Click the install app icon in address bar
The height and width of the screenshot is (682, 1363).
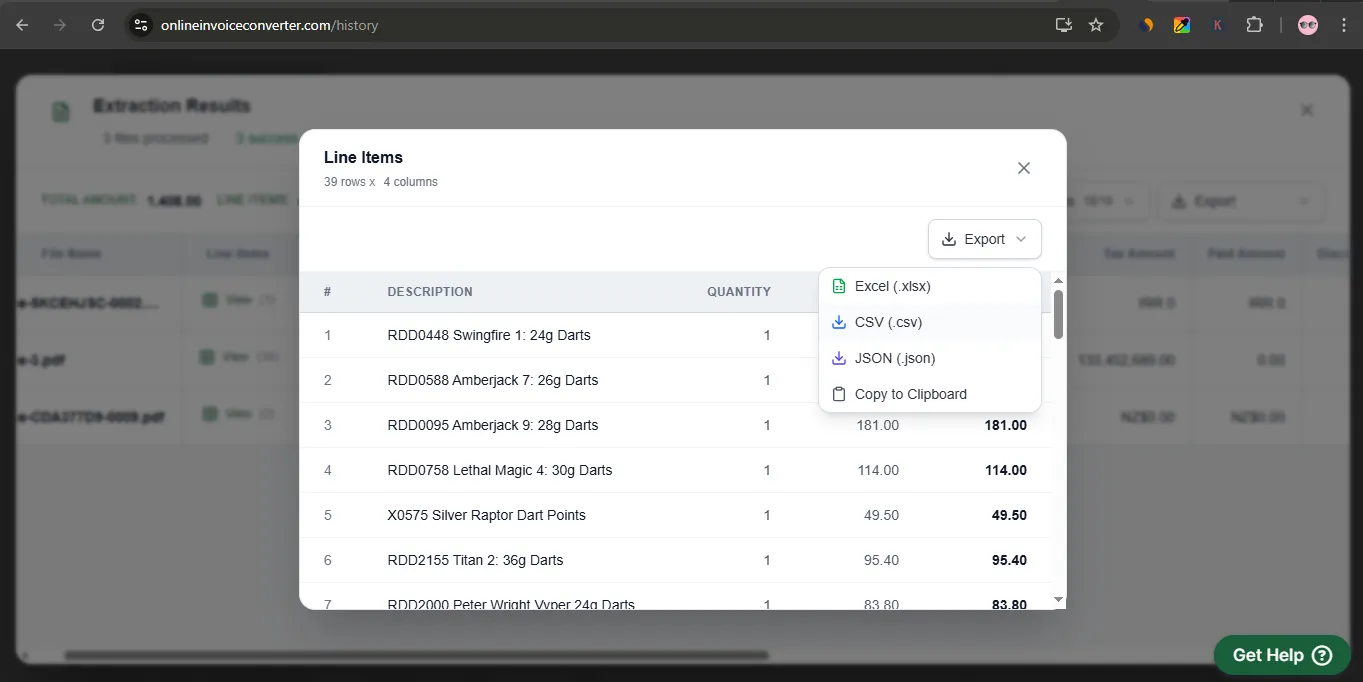pos(1064,25)
